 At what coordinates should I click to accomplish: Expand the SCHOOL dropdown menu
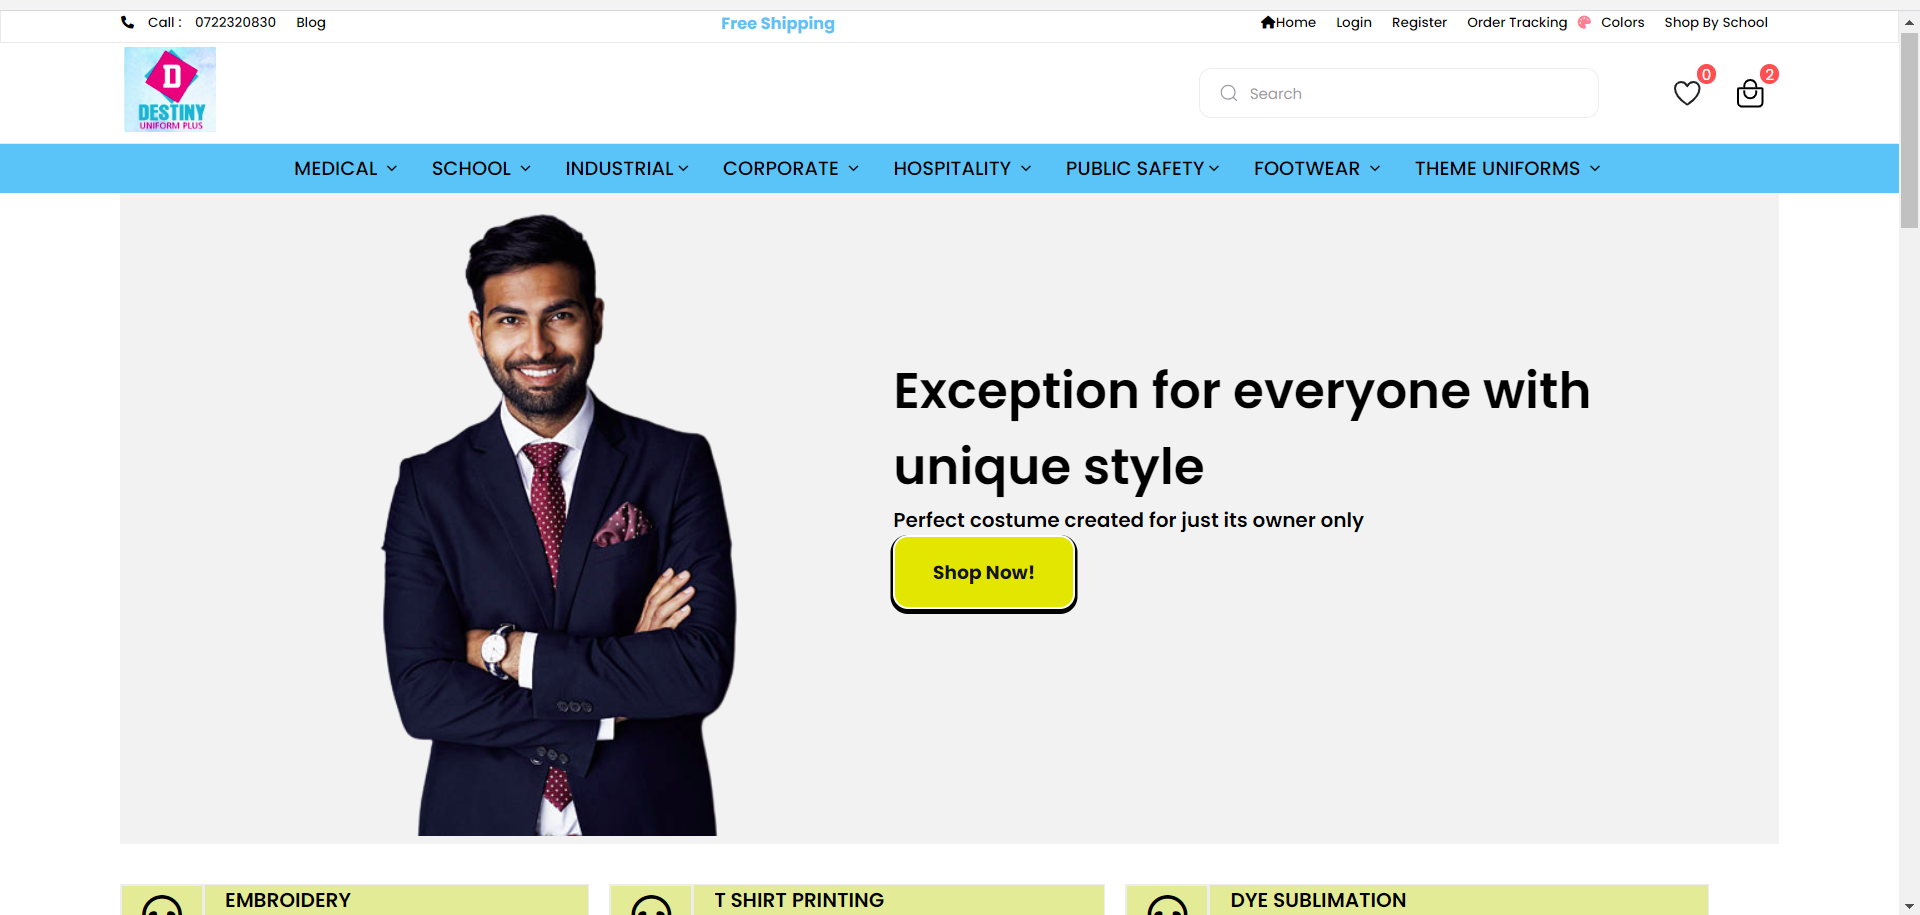[x=481, y=168]
